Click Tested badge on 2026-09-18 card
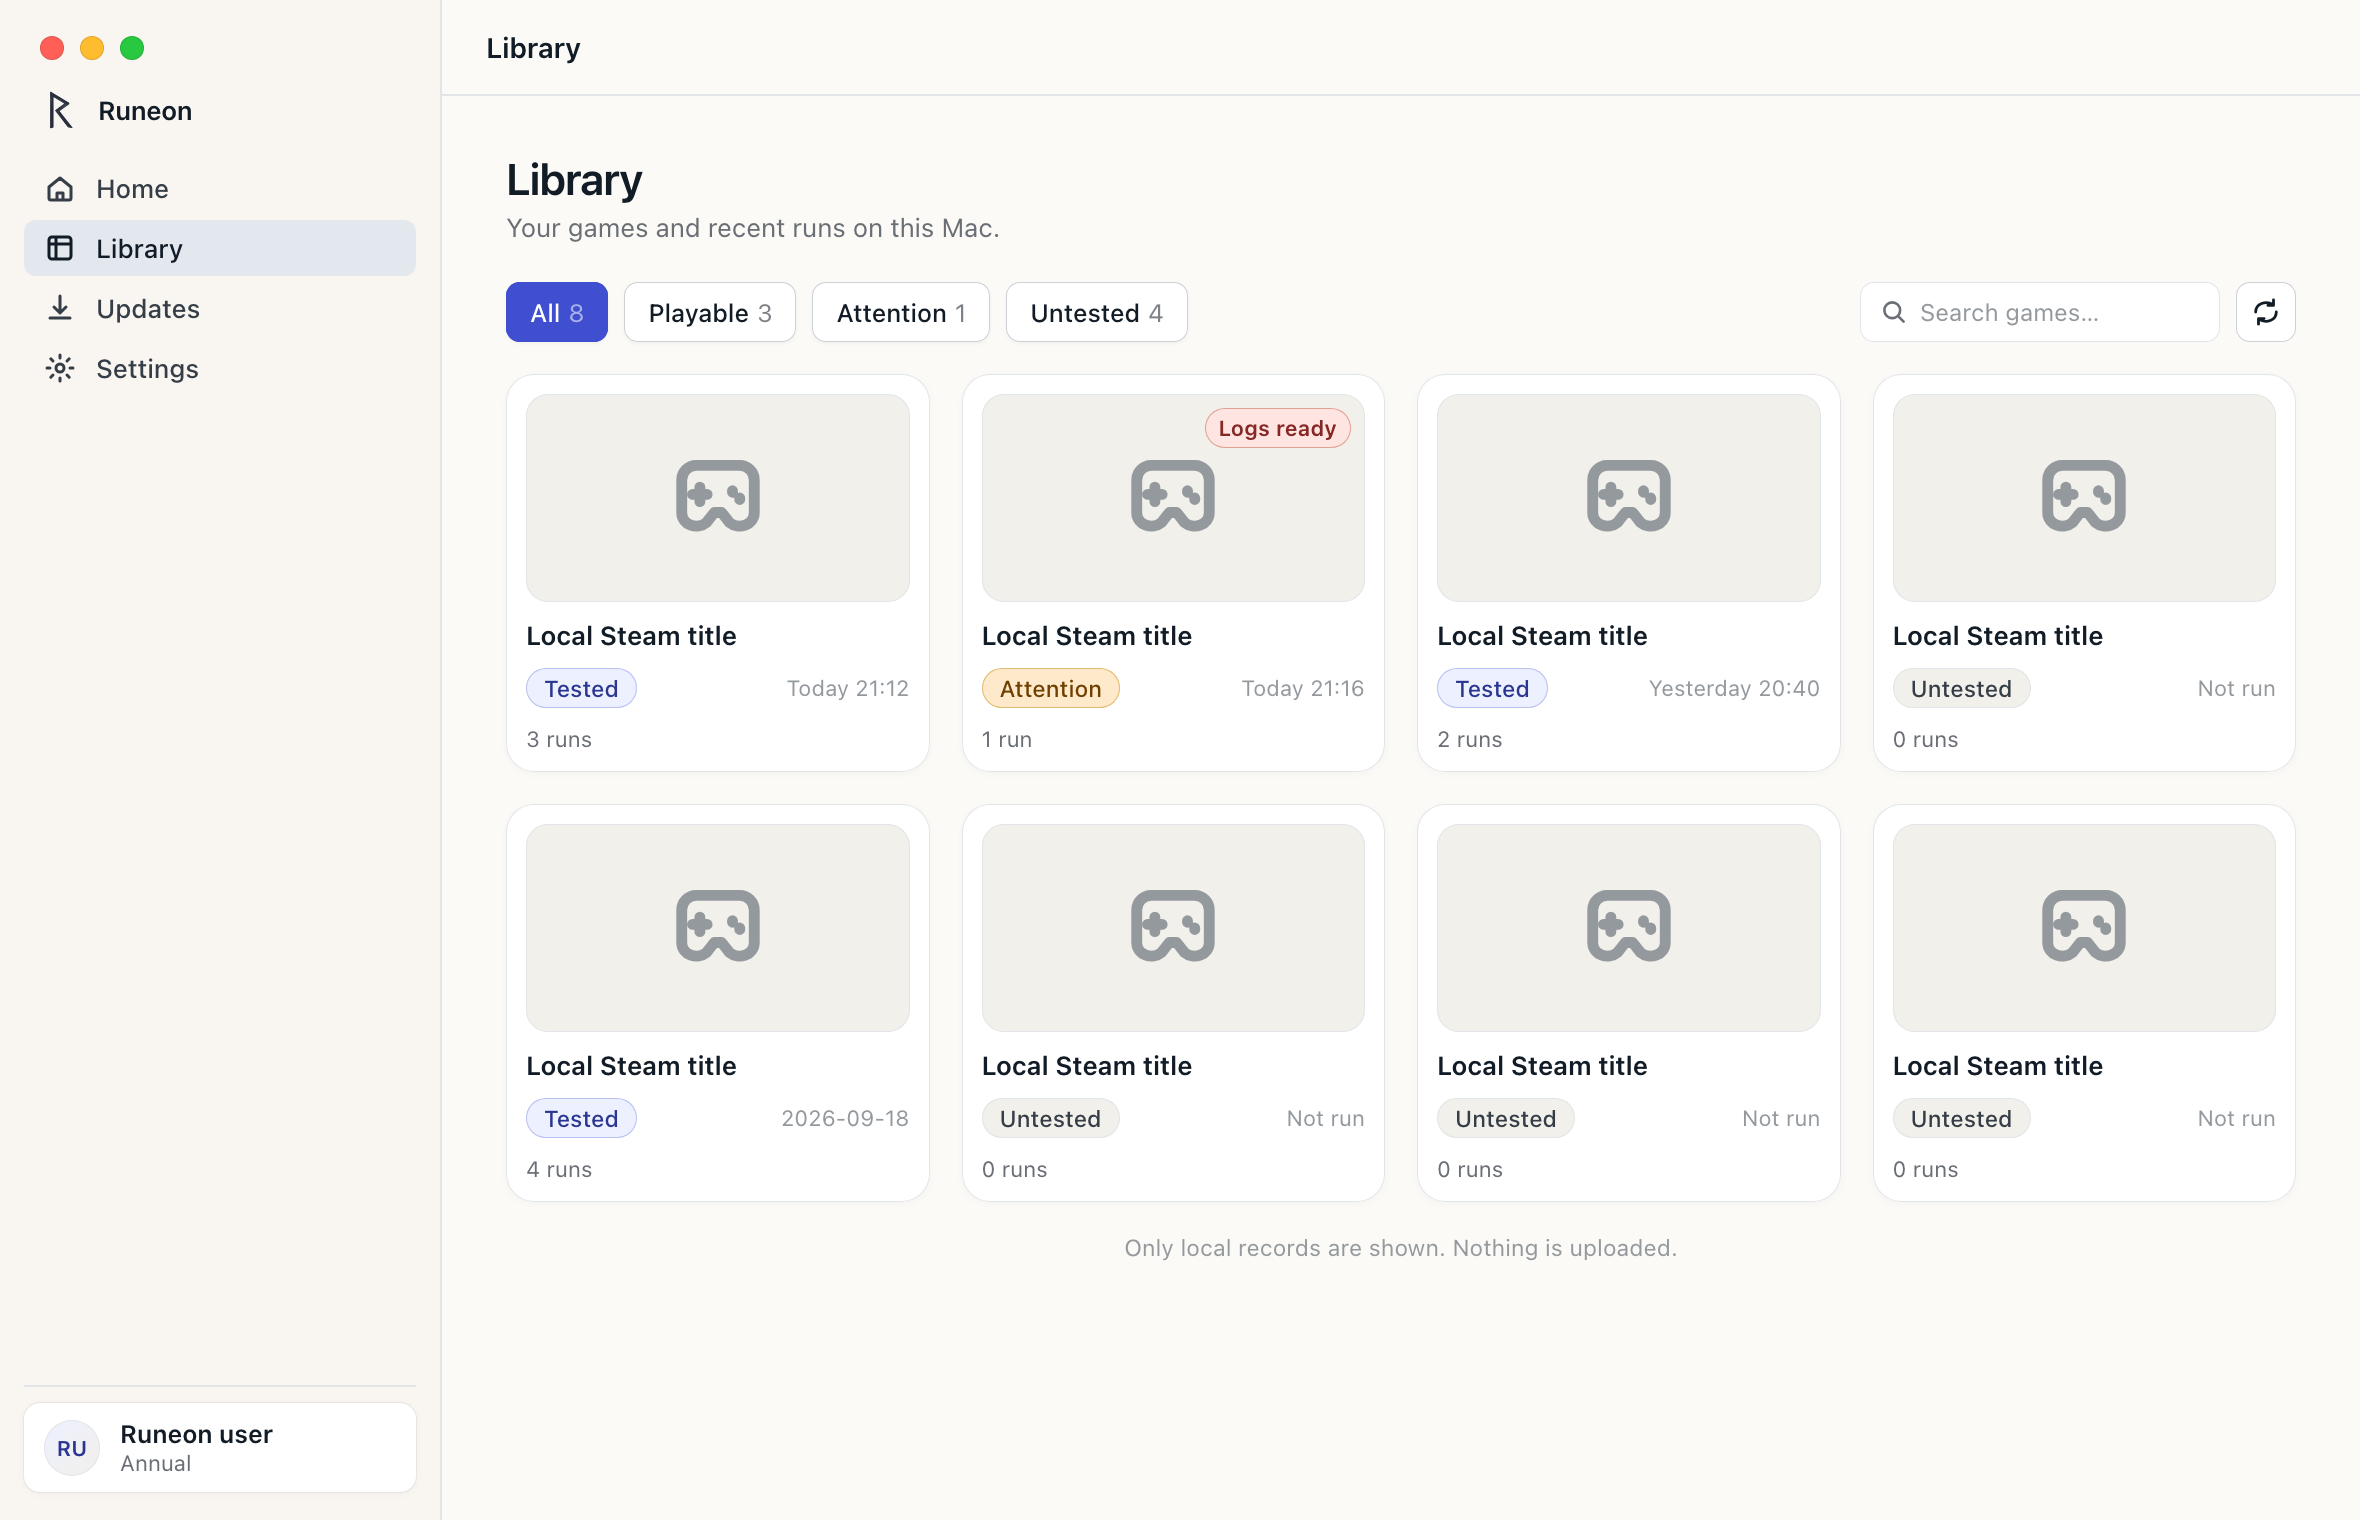This screenshot has height=1520, width=2360. (582, 1118)
